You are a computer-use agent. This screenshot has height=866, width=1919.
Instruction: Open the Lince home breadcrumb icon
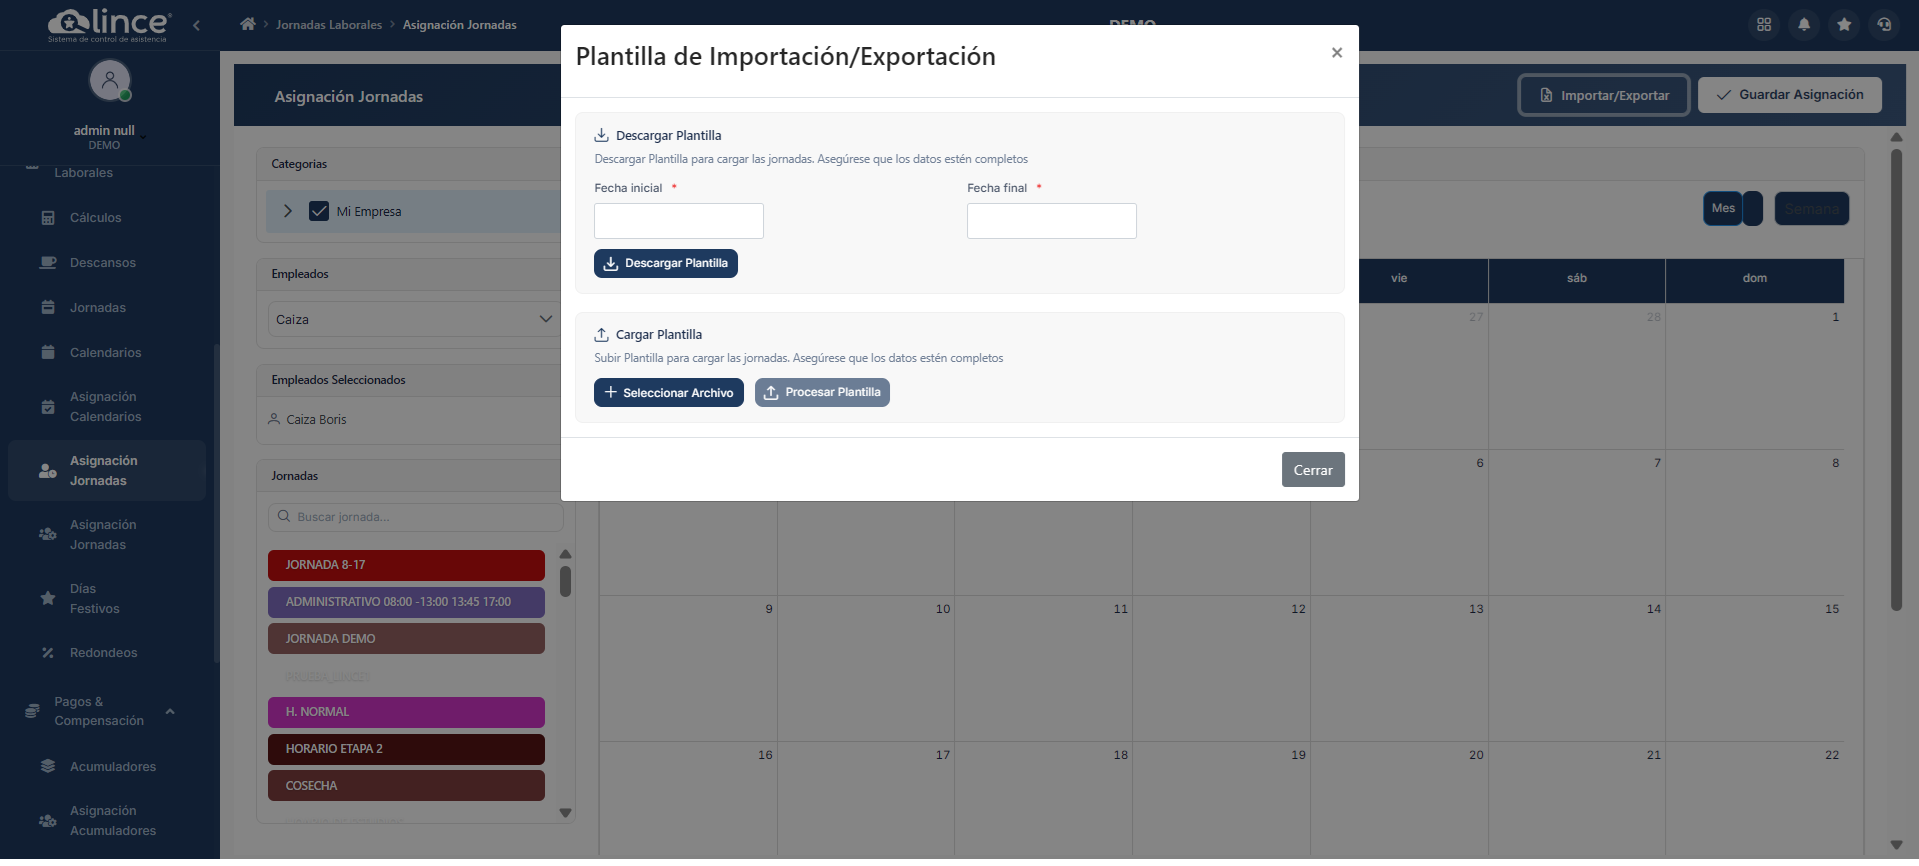point(247,22)
